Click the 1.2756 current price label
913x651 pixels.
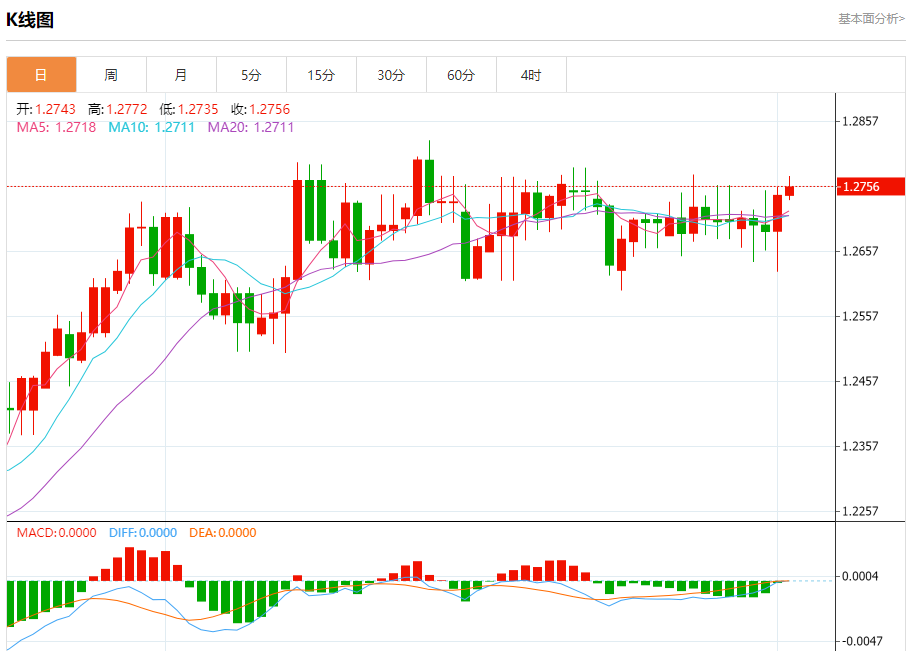pos(870,186)
